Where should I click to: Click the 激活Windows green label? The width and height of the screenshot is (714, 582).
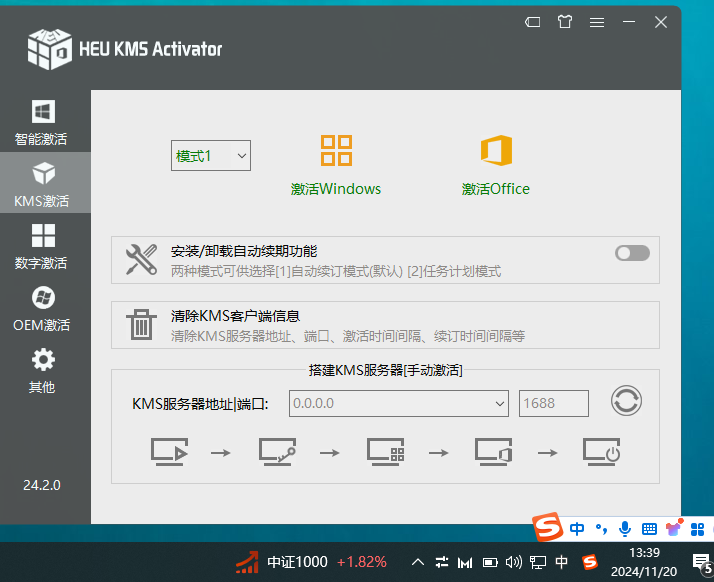pos(336,189)
